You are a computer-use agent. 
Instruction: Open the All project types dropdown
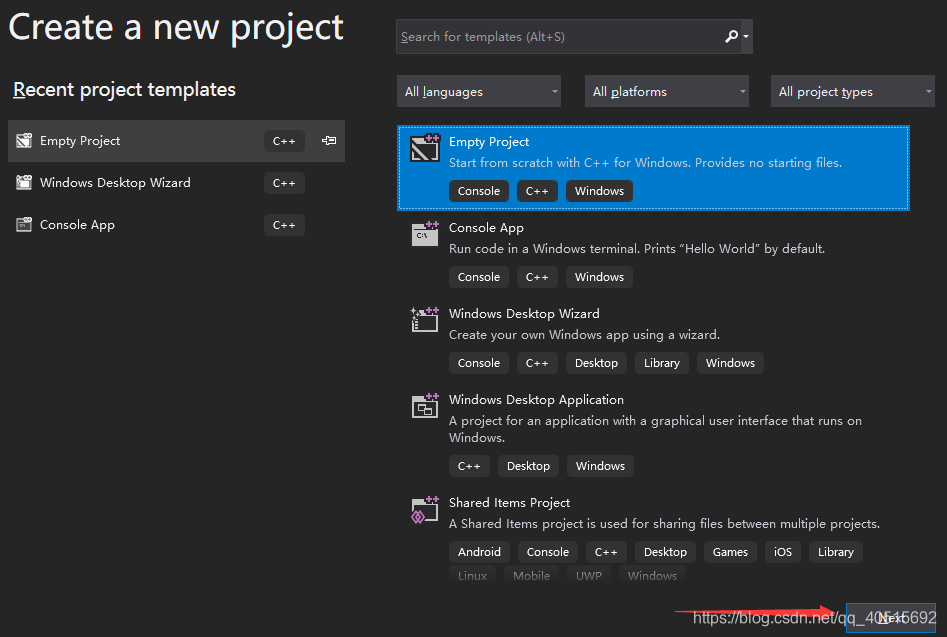click(x=852, y=90)
